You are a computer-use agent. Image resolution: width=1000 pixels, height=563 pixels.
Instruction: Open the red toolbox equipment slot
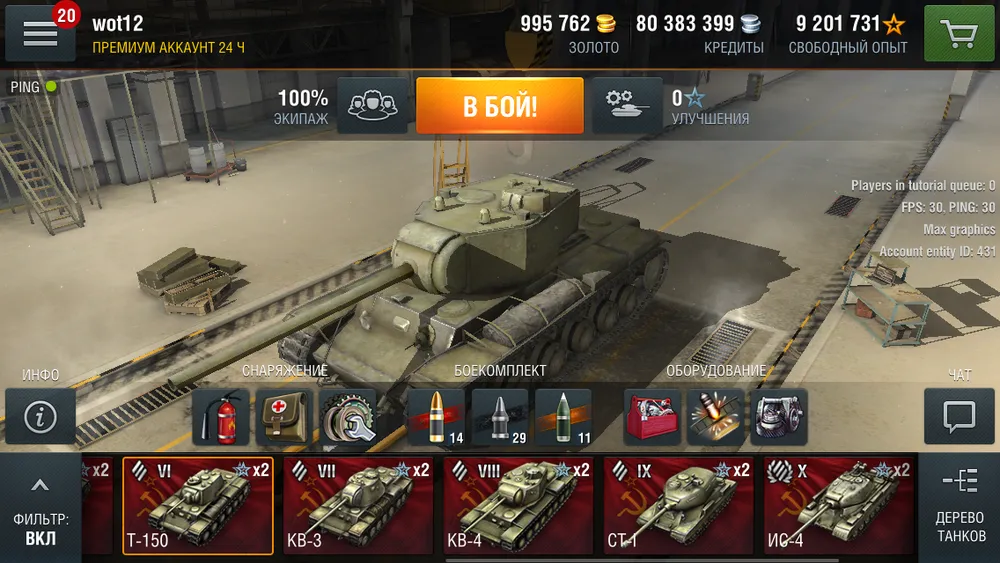point(652,417)
